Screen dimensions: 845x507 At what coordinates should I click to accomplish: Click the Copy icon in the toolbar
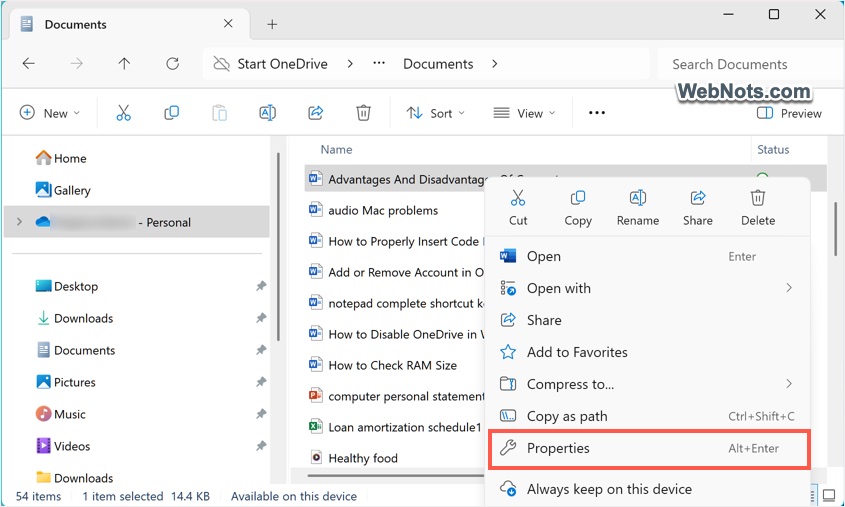(x=171, y=113)
